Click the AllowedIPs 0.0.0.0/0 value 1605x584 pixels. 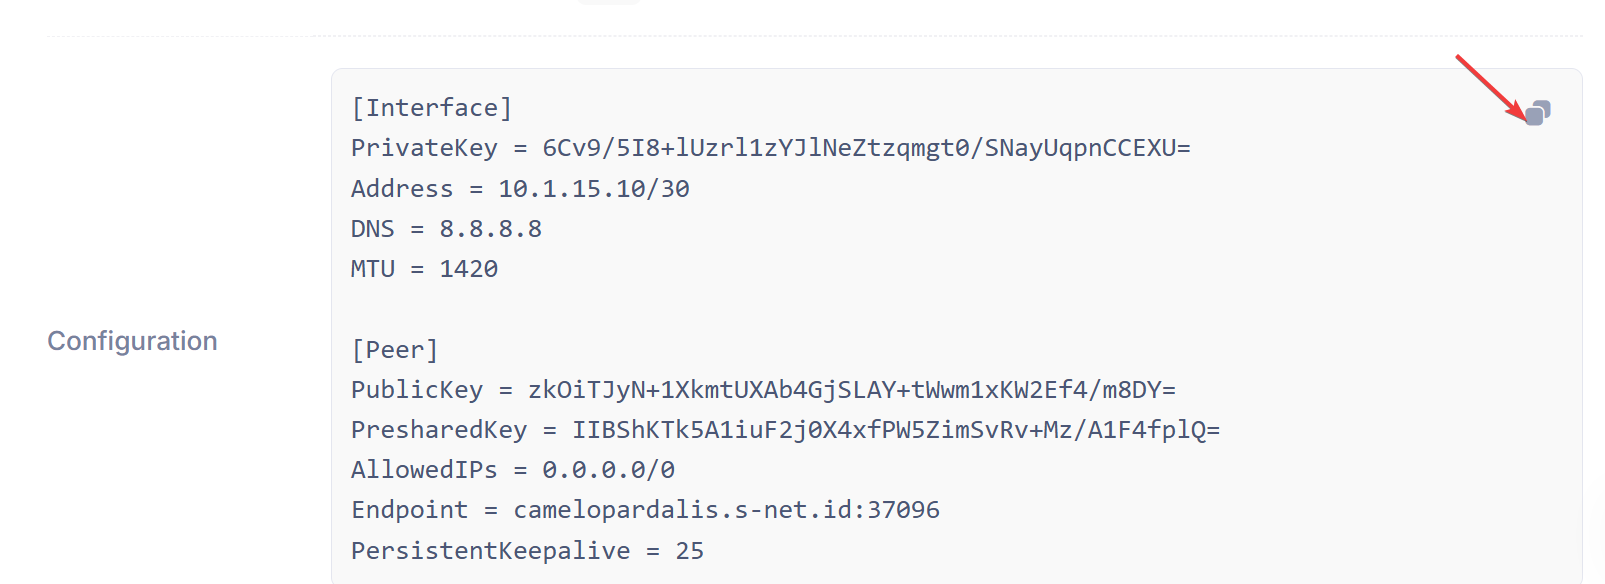(x=609, y=470)
